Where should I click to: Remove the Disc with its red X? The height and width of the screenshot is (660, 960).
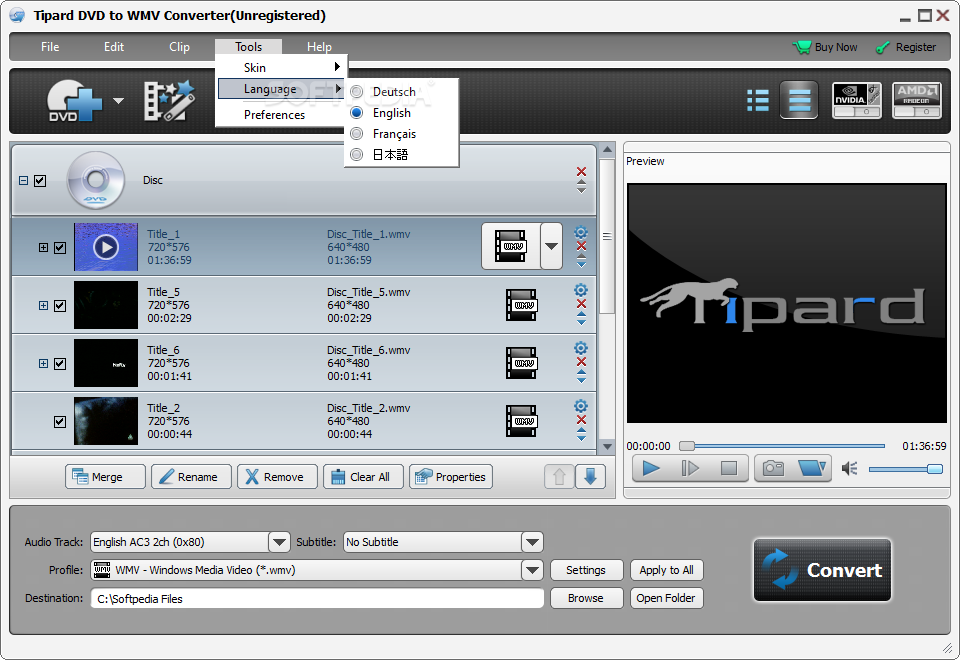click(x=581, y=171)
